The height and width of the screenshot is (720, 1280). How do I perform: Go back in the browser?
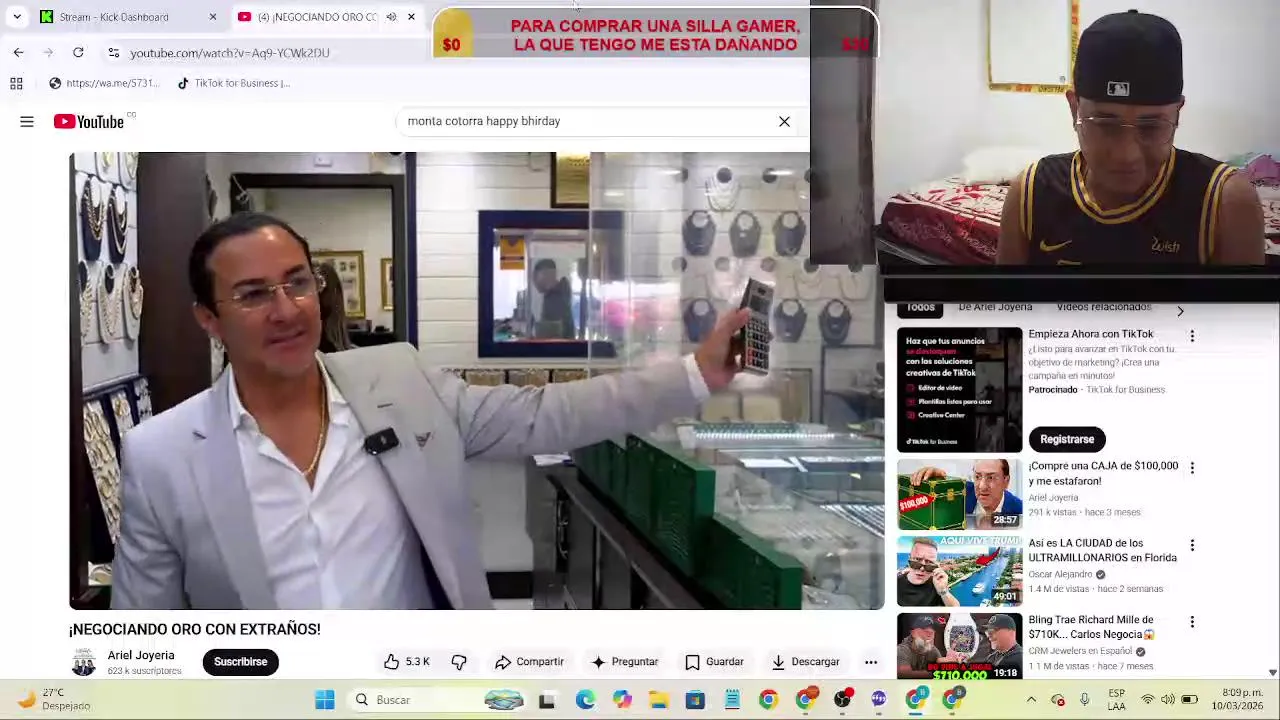coord(18,52)
